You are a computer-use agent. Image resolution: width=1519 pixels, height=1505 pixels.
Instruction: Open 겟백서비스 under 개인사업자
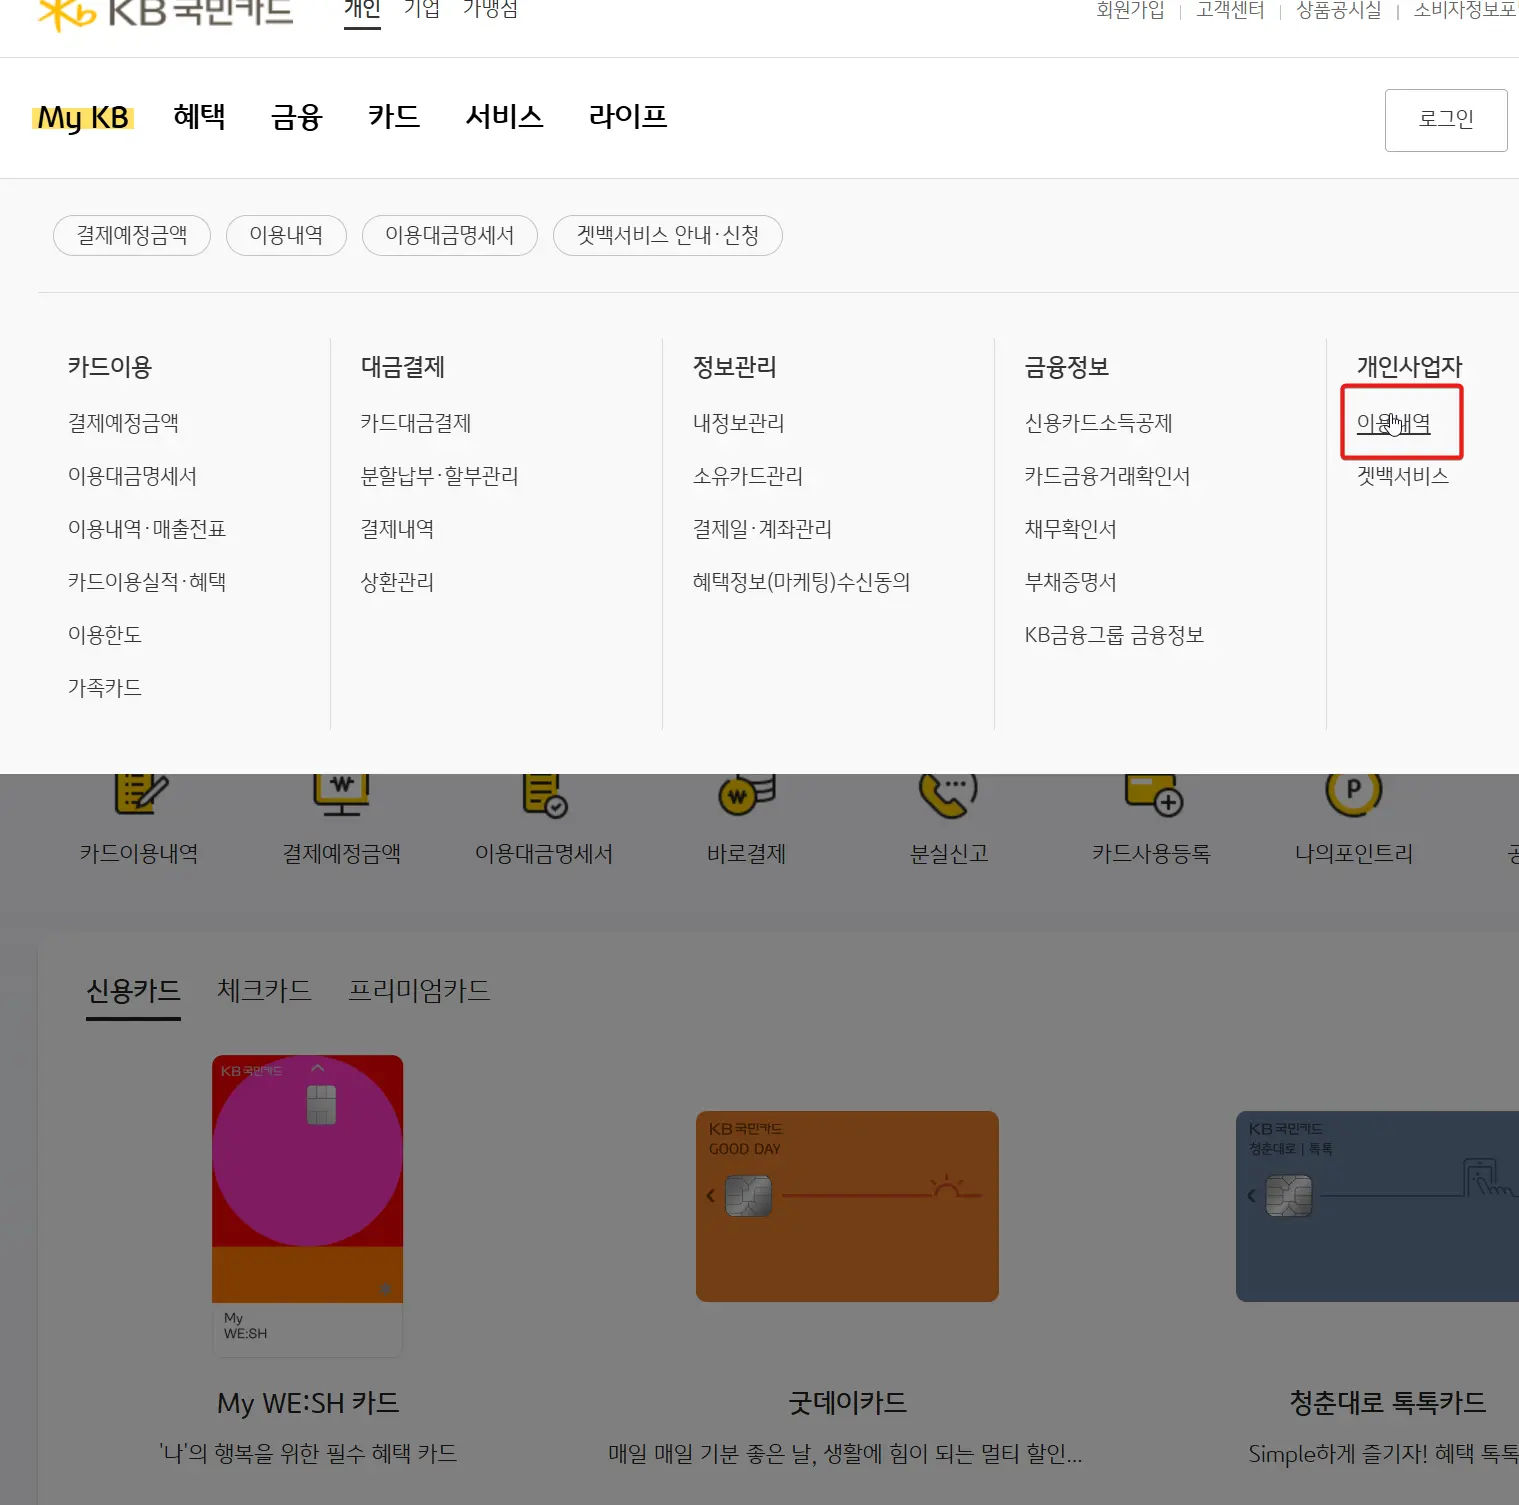[1403, 476]
